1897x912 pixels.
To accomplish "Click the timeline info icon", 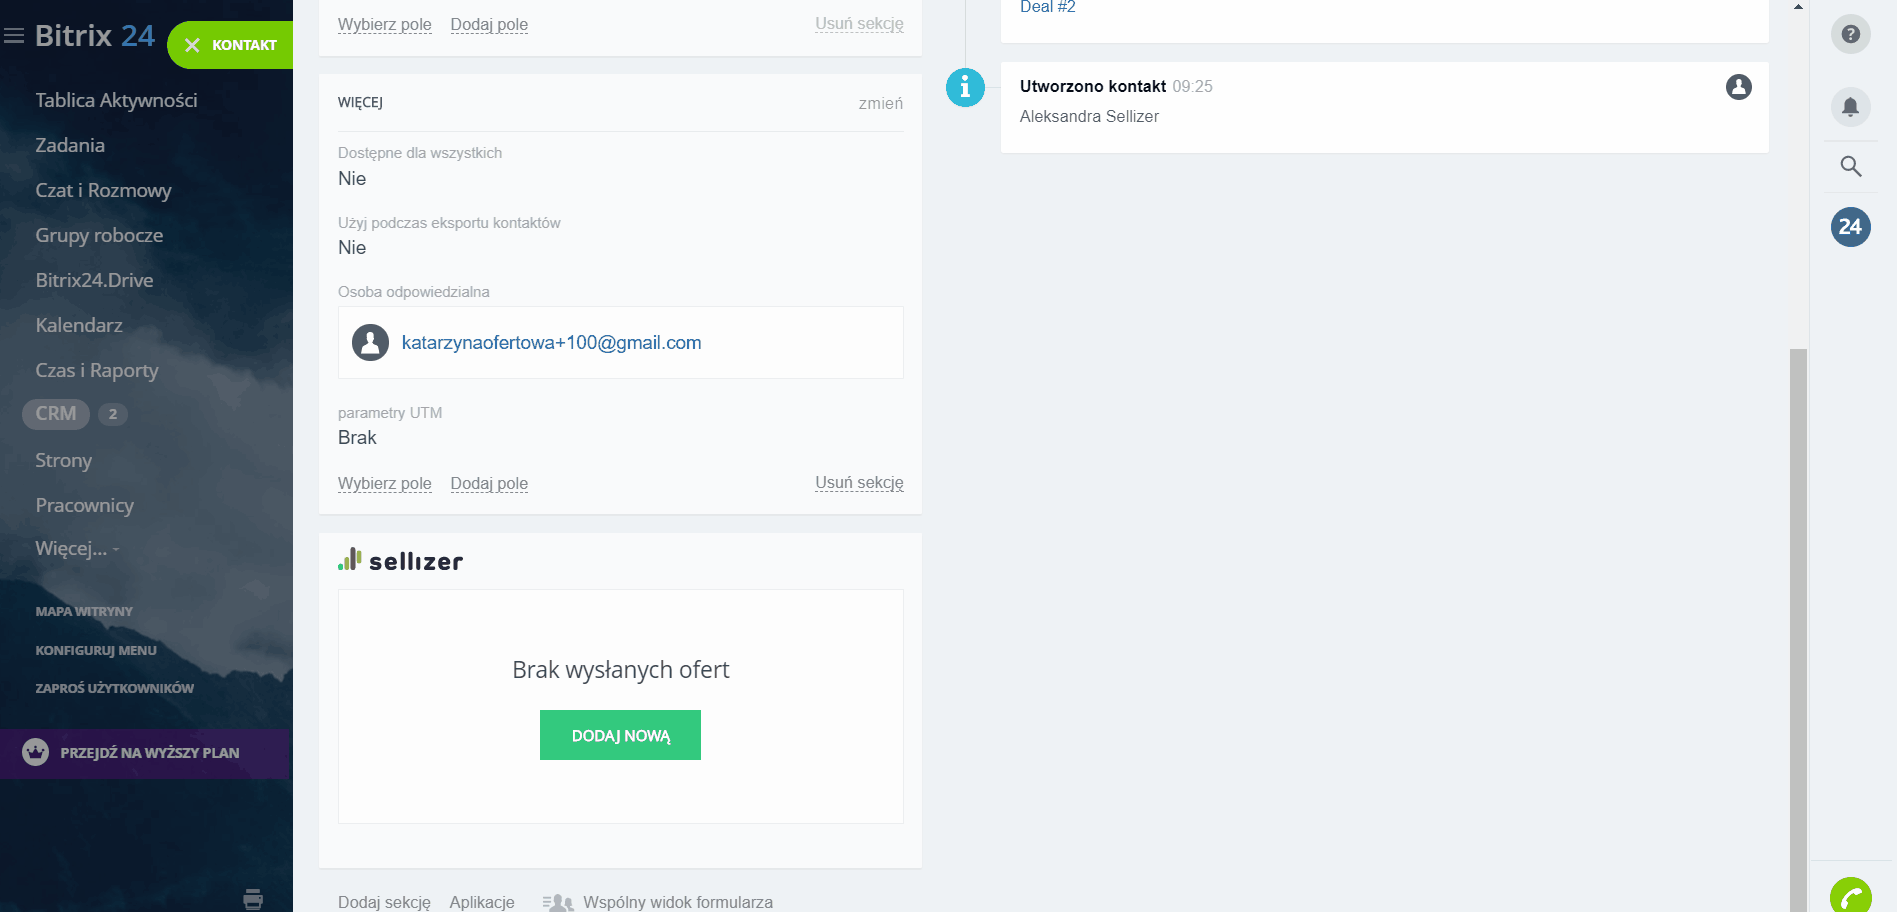I will coord(965,88).
